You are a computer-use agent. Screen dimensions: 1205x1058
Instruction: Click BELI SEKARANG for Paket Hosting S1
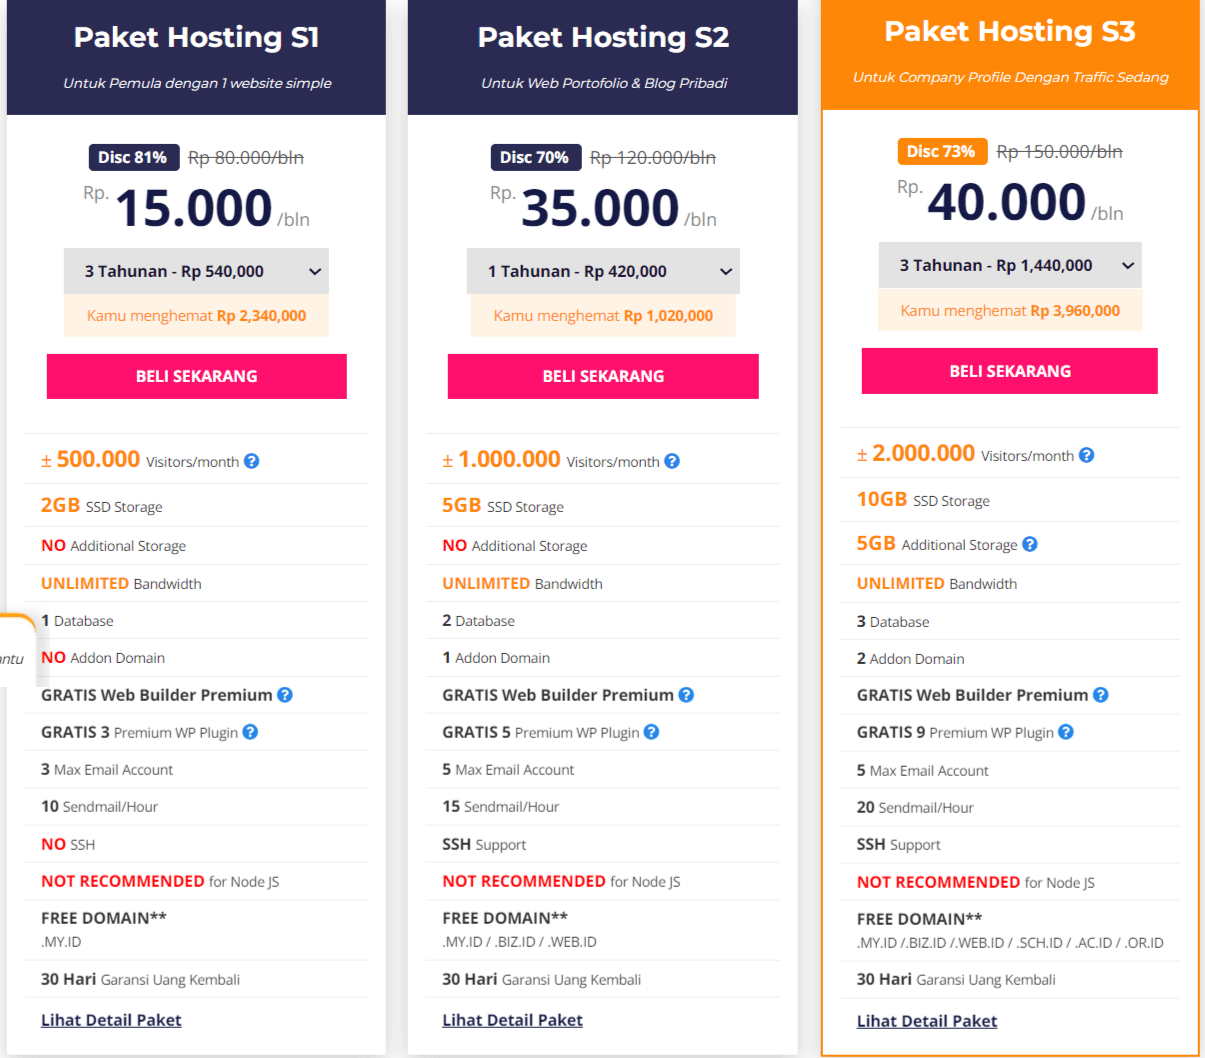pyautogui.click(x=197, y=376)
